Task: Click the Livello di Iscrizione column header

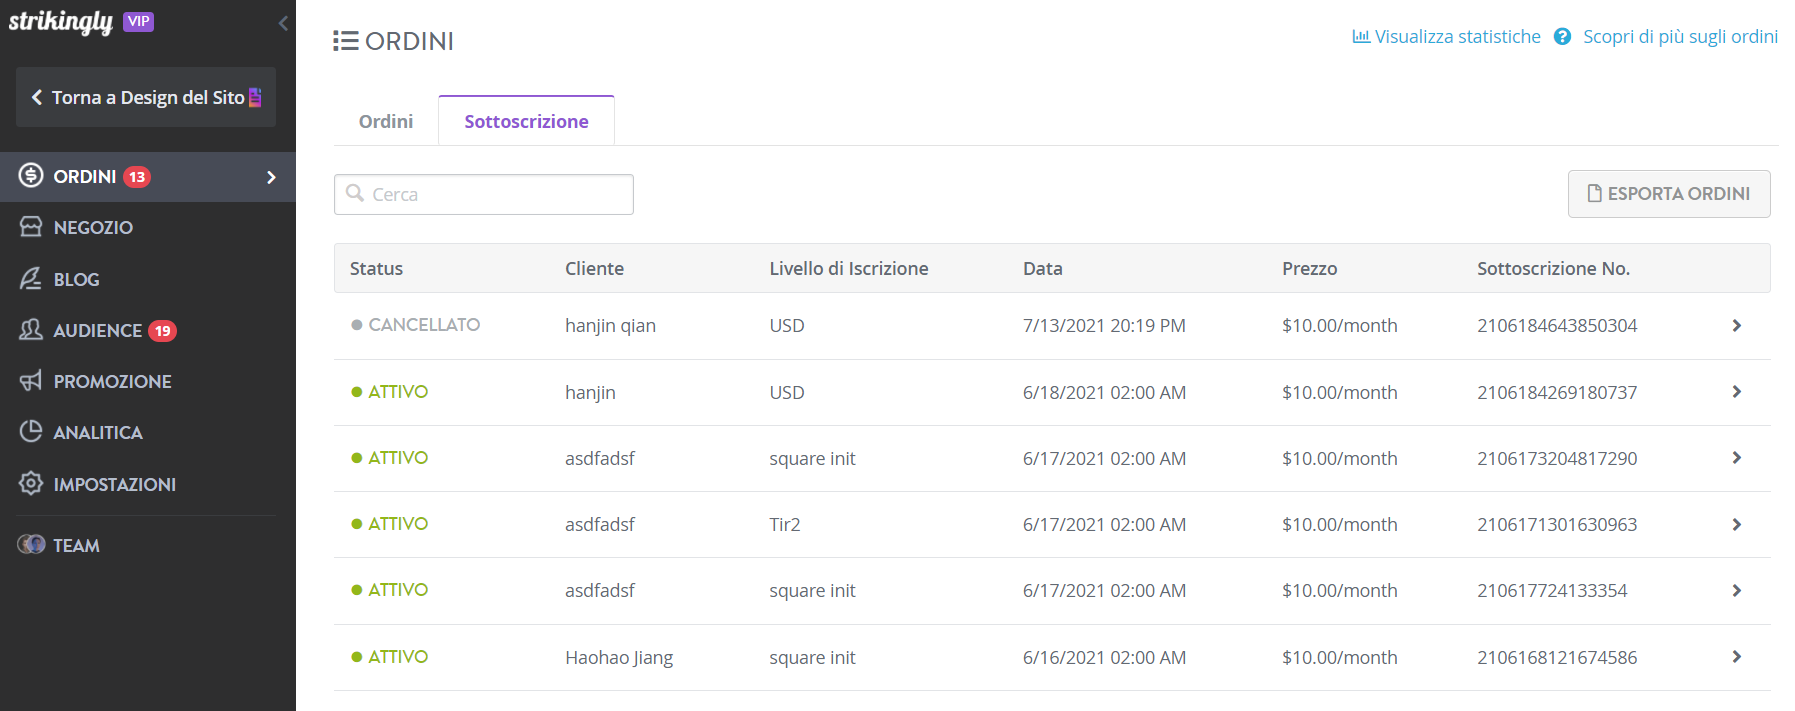Action: 849,268
